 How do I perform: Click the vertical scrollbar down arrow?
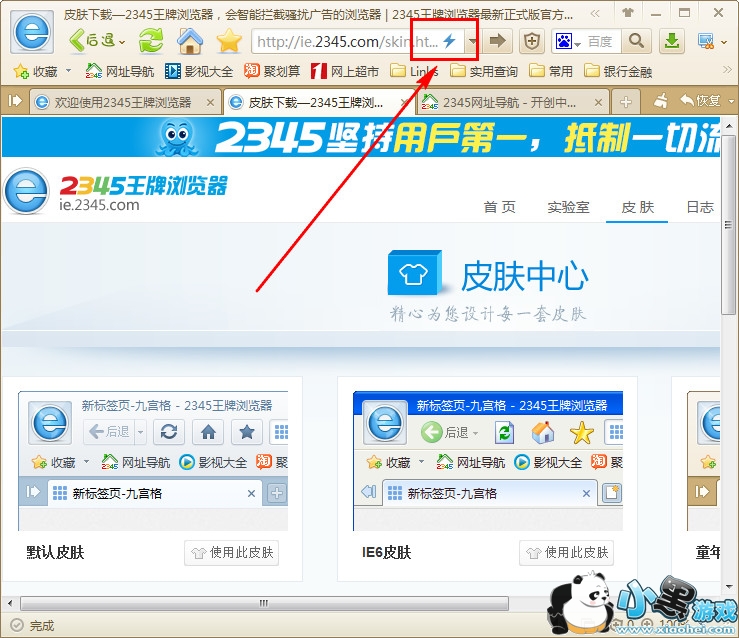coord(729,586)
